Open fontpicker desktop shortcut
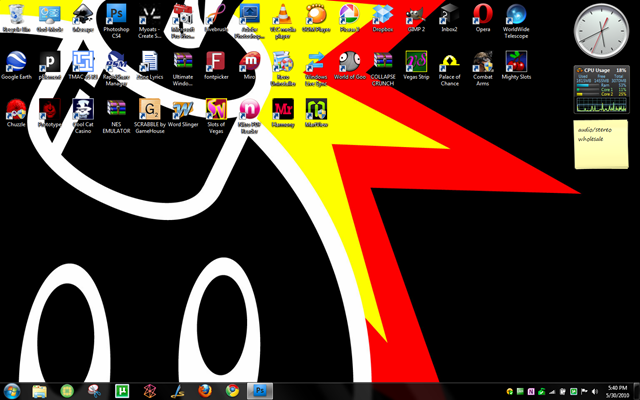Screen dimensions: 640x400 216,66
